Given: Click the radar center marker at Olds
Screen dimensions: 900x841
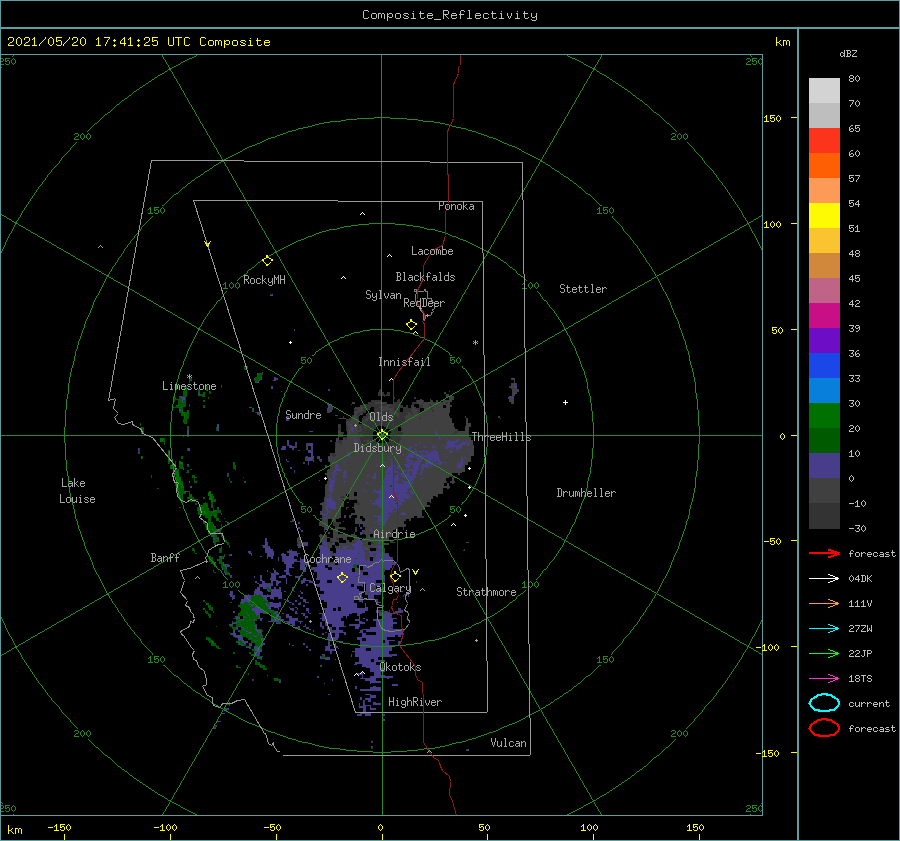Looking at the screenshot, I should 382,435.
